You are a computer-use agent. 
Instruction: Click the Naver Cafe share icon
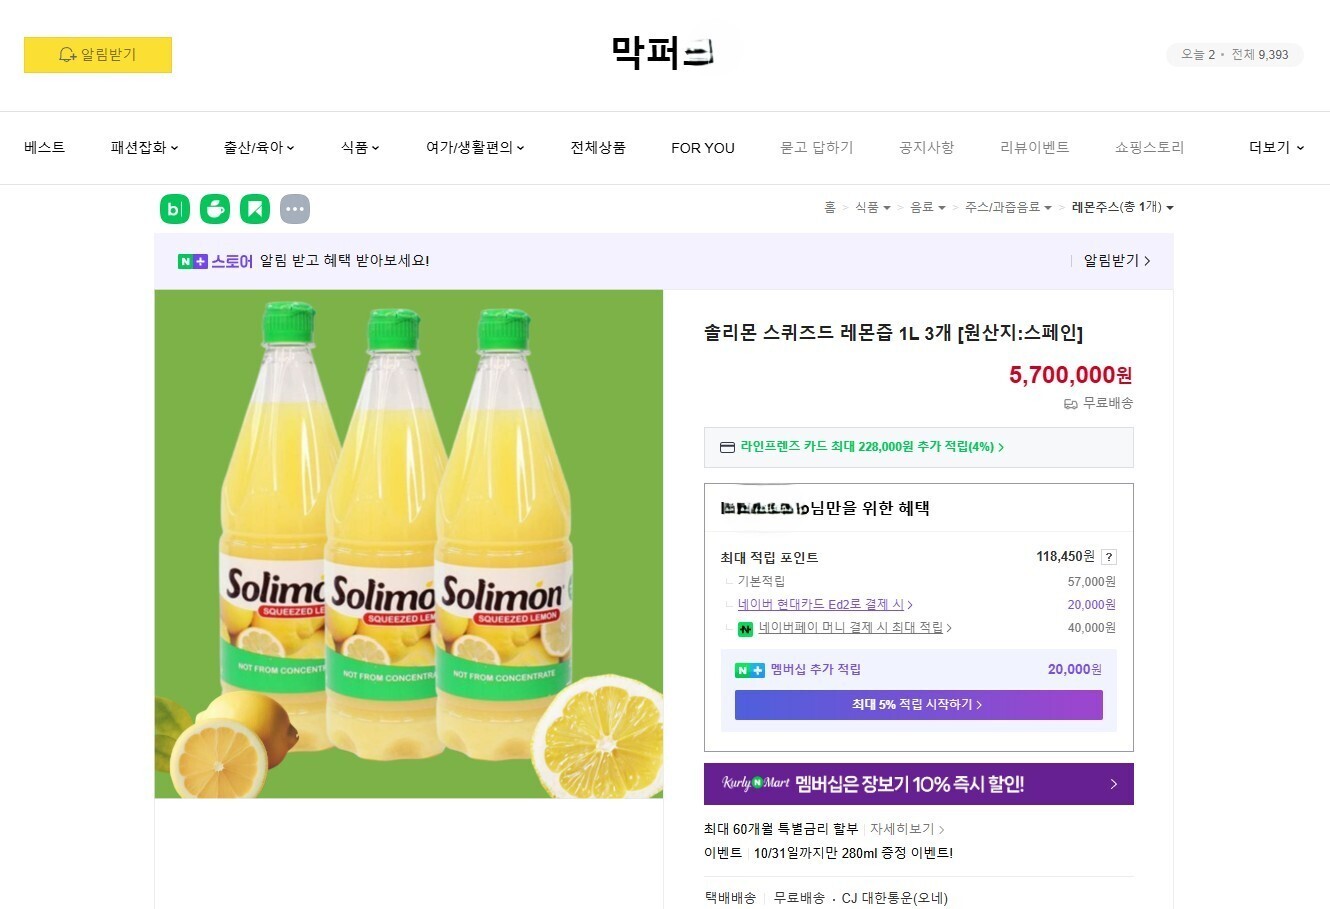click(215, 209)
